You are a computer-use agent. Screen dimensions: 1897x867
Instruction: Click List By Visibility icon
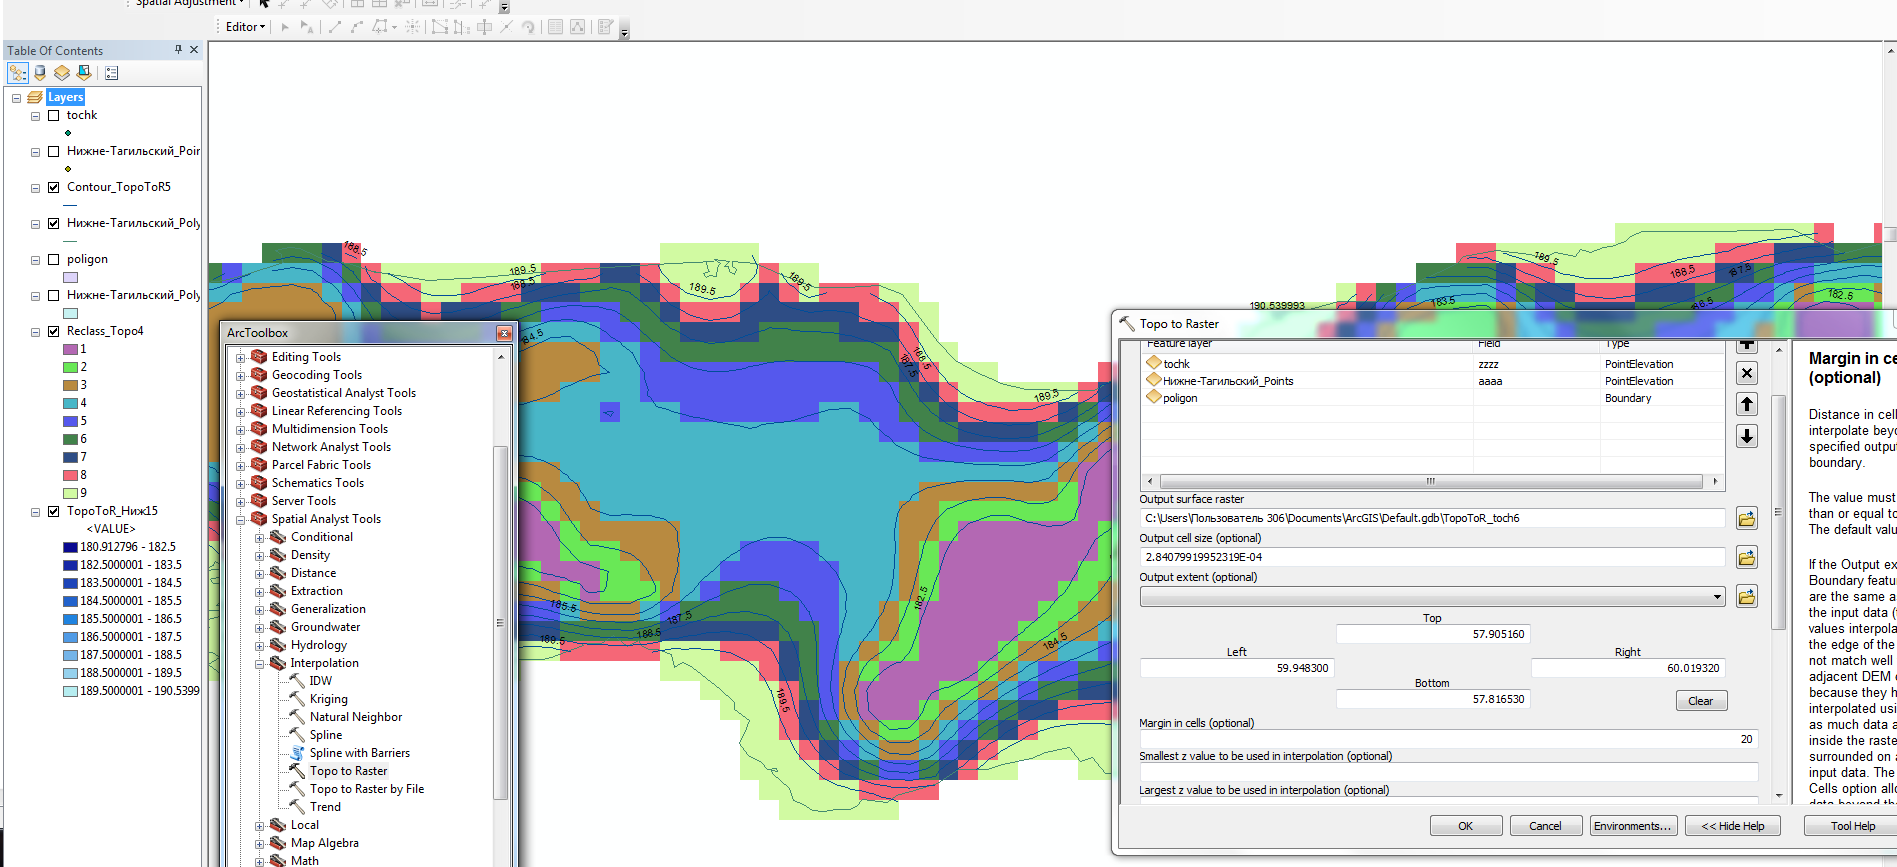pos(62,73)
